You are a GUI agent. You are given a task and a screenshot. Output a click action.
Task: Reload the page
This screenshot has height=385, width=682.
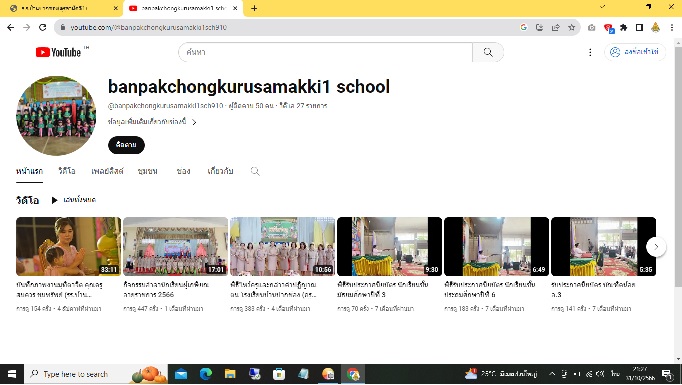(43, 27)
